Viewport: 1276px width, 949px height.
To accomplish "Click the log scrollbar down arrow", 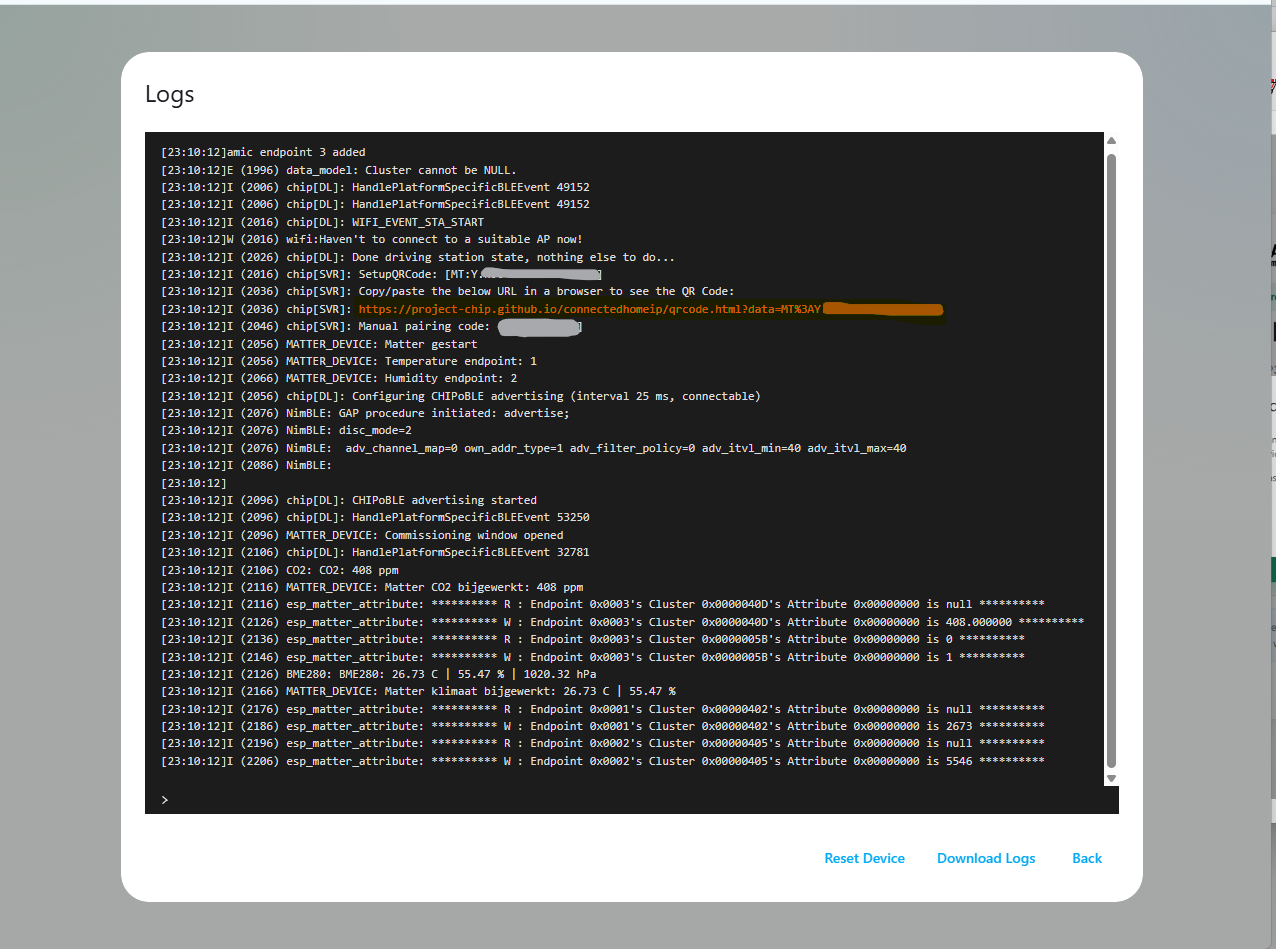I will (1111, 778).
